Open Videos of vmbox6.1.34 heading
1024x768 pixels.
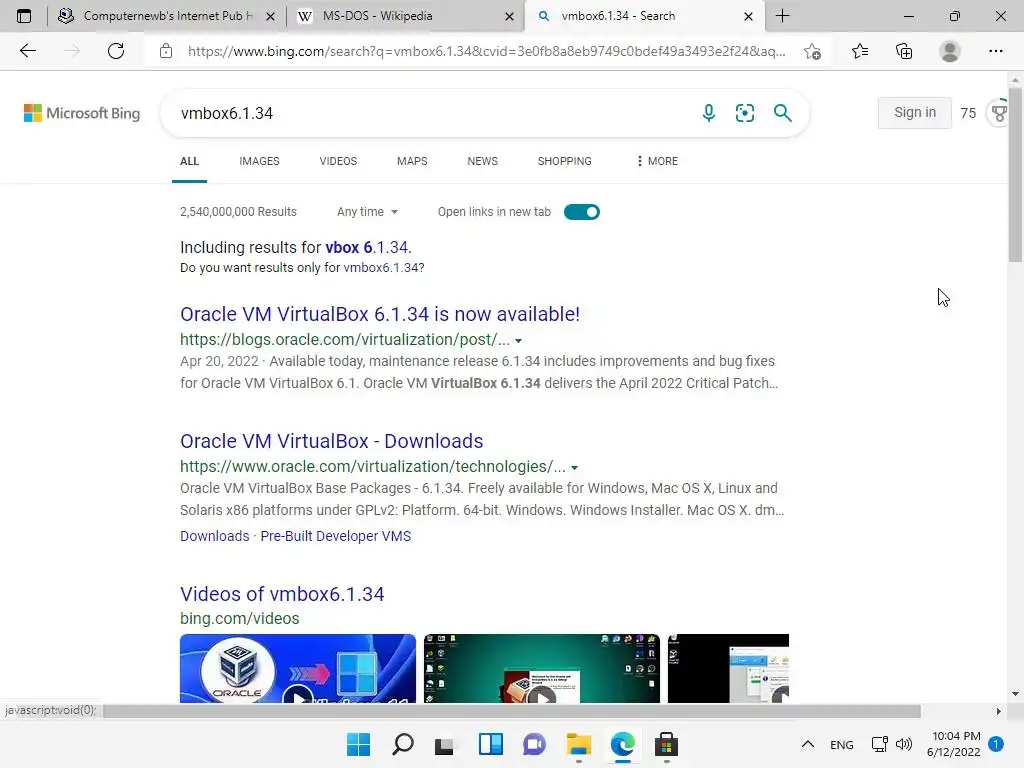(x=282, y=594)
